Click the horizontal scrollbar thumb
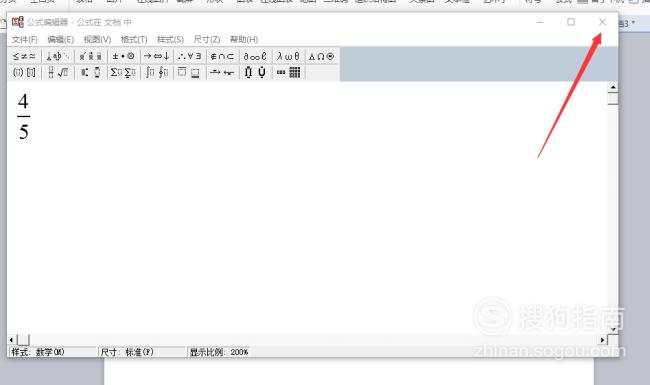The image size is (650, 385). click(x=23, y=340)
